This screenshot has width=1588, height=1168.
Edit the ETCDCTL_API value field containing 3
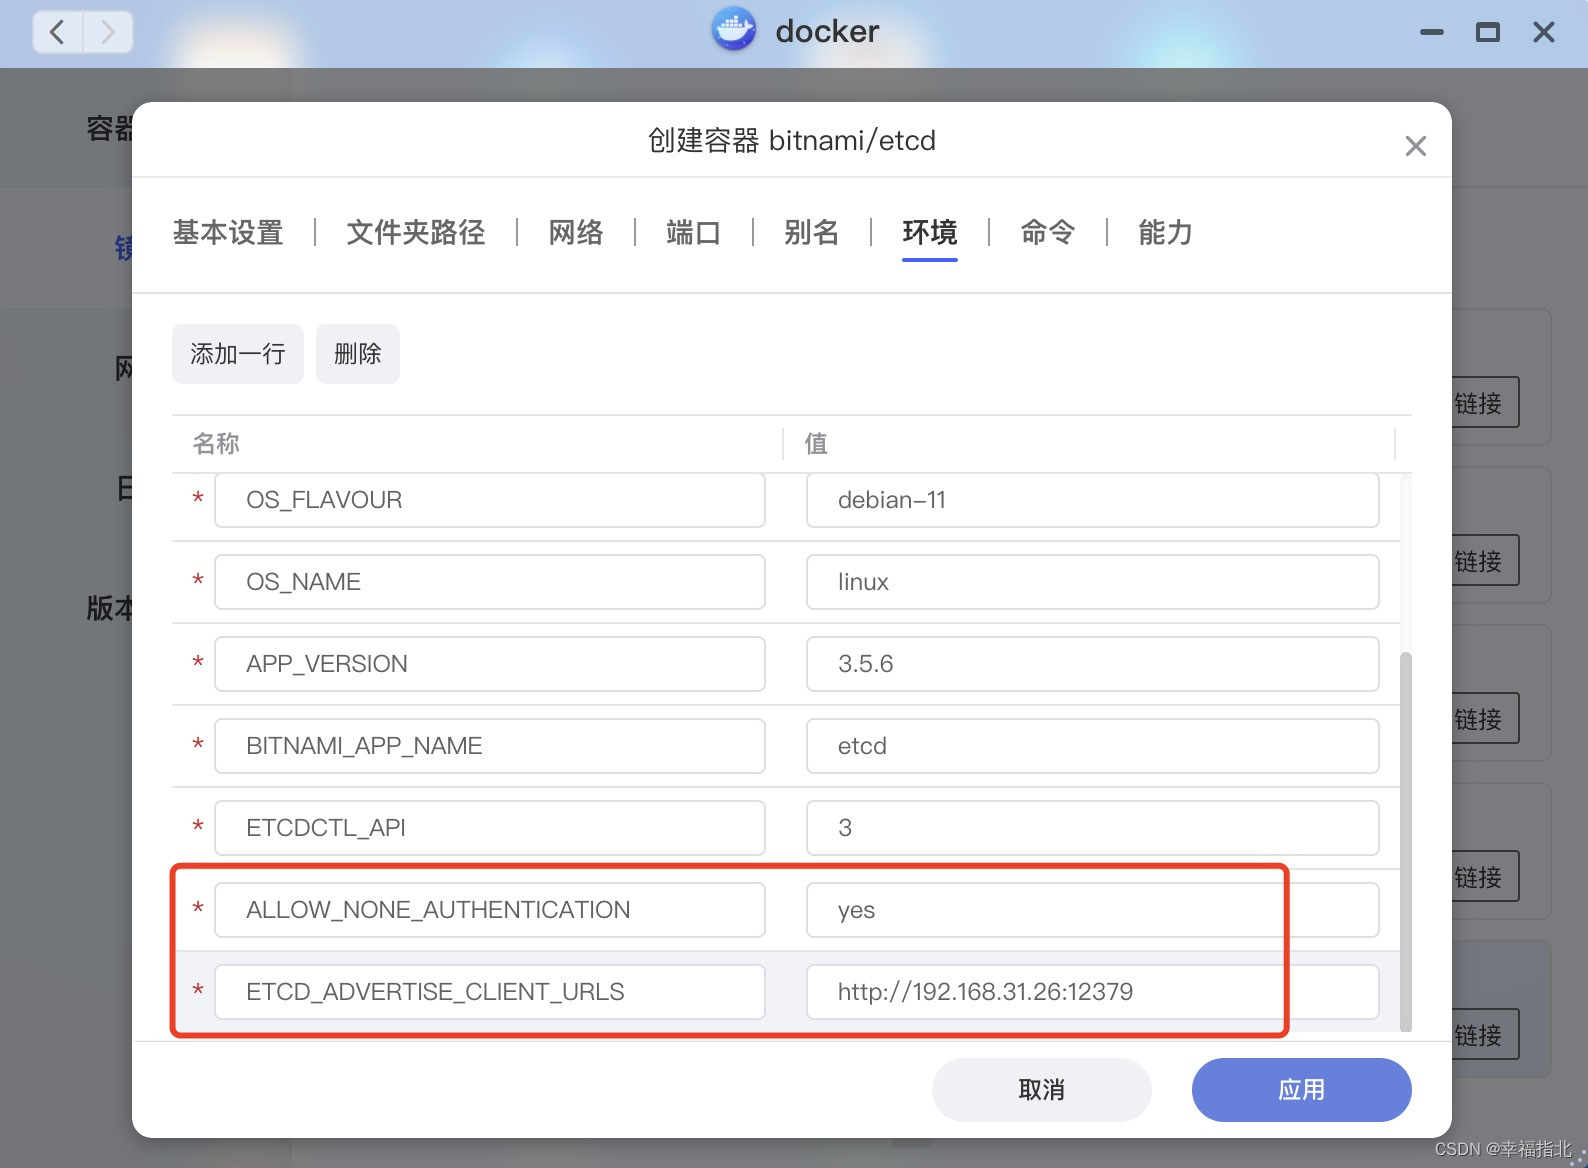(x=1093, y=828)
